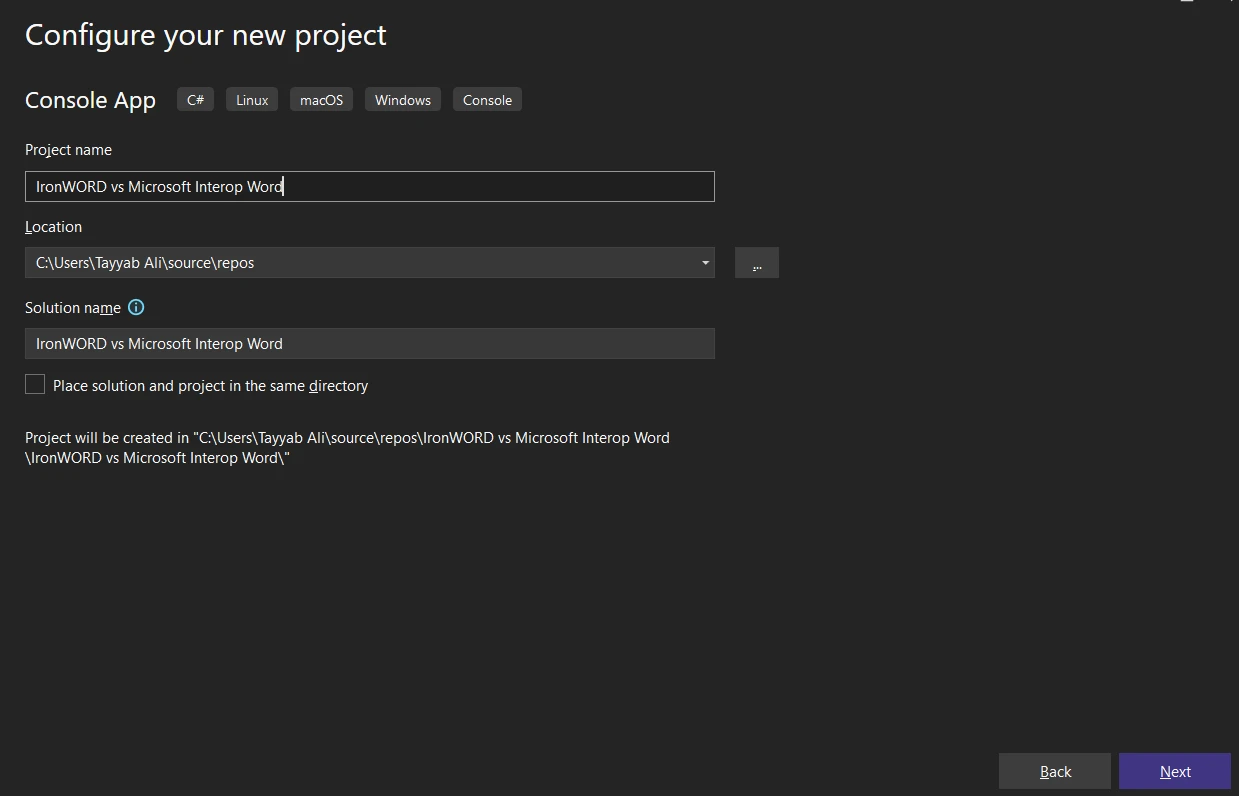
Task: Select the Linux platform tag
Action: (x=252, y=100)
